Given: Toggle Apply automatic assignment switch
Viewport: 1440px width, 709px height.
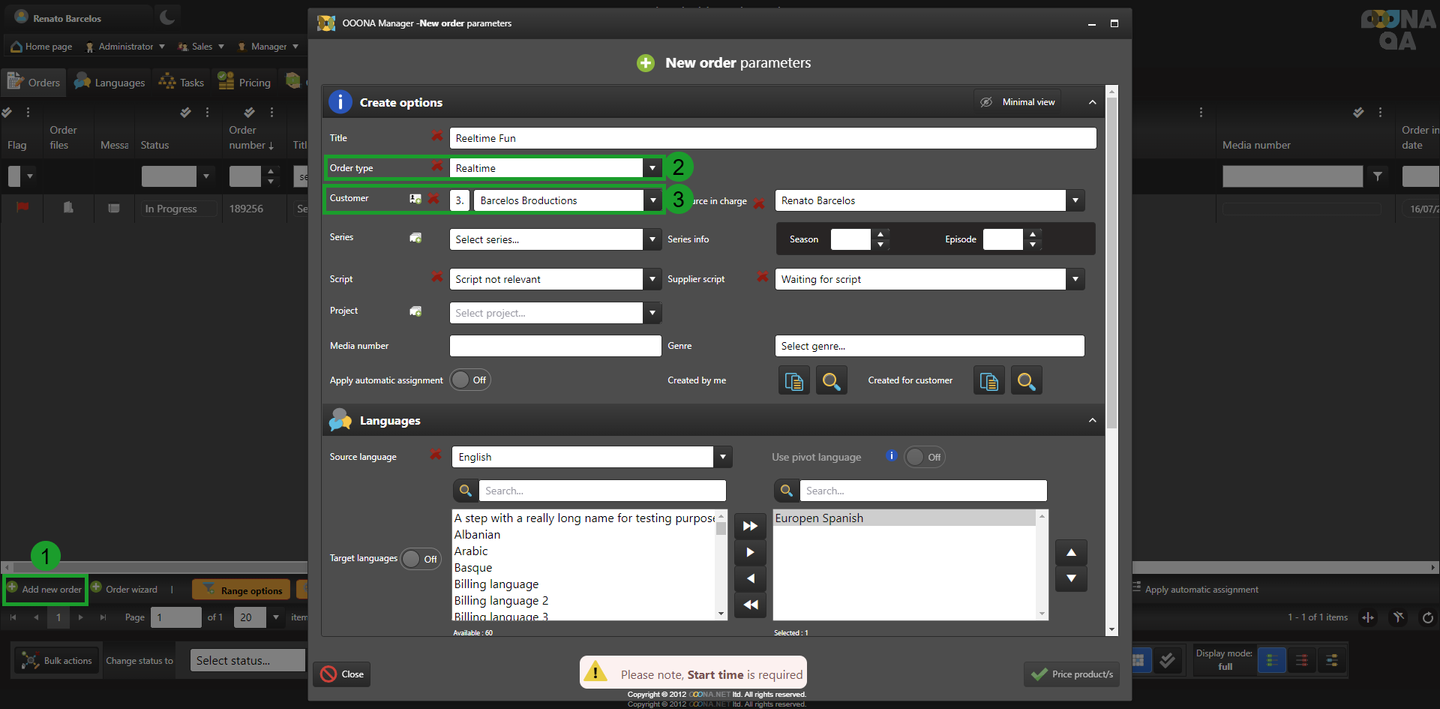Looking at the screenshot, I should (x=470, y=380).
